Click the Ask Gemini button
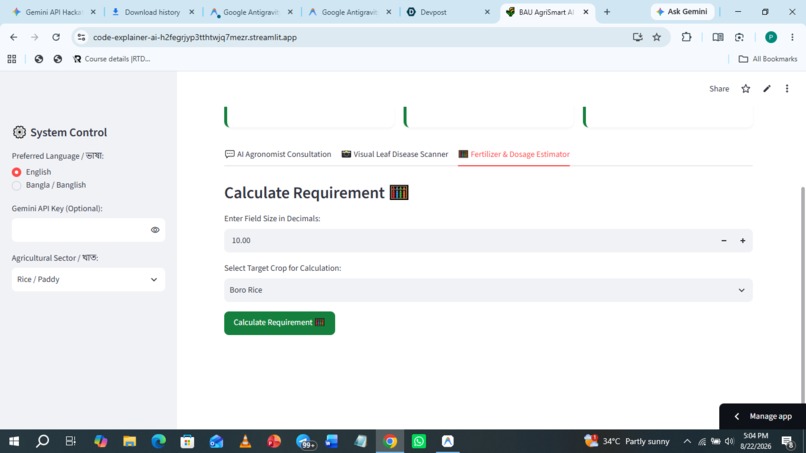Image resolution: width=806 pixels, height=453 pixels. [682, 12]
